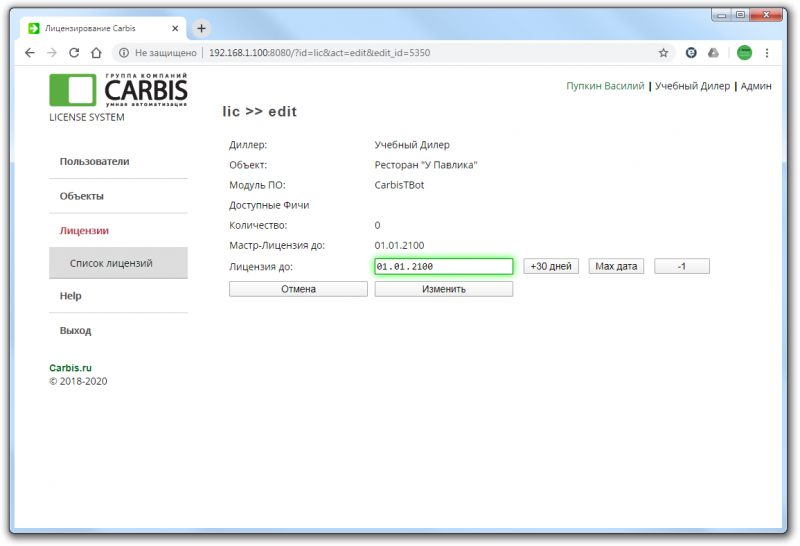Click the green profile avatar icon
Viewport: 800px width, 546px height.
coord(744,52)
